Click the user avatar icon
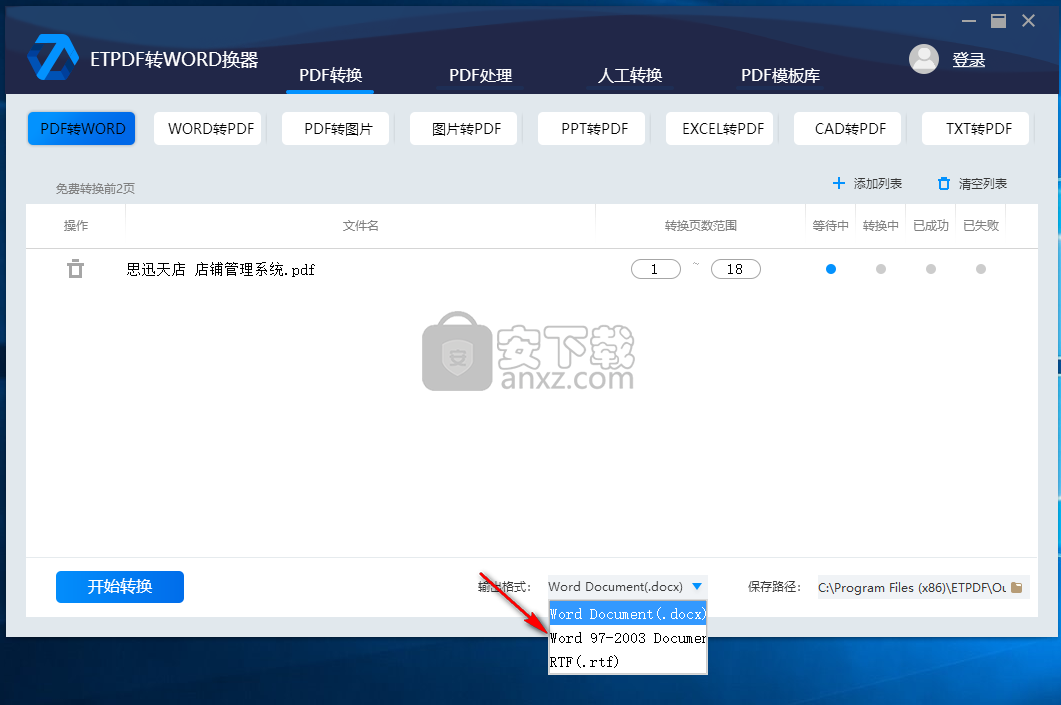The width and height of the screenshot is (1061, 705). (x=924, y=60)
